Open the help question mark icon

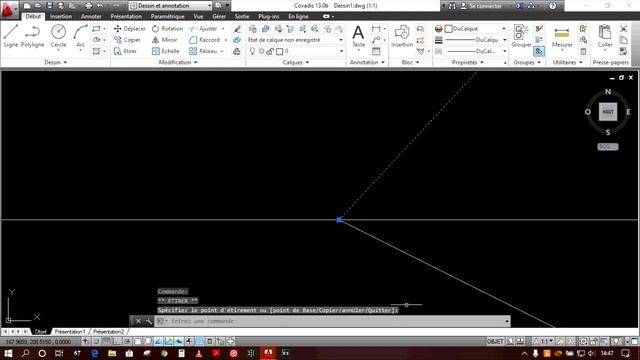(552, 6)
